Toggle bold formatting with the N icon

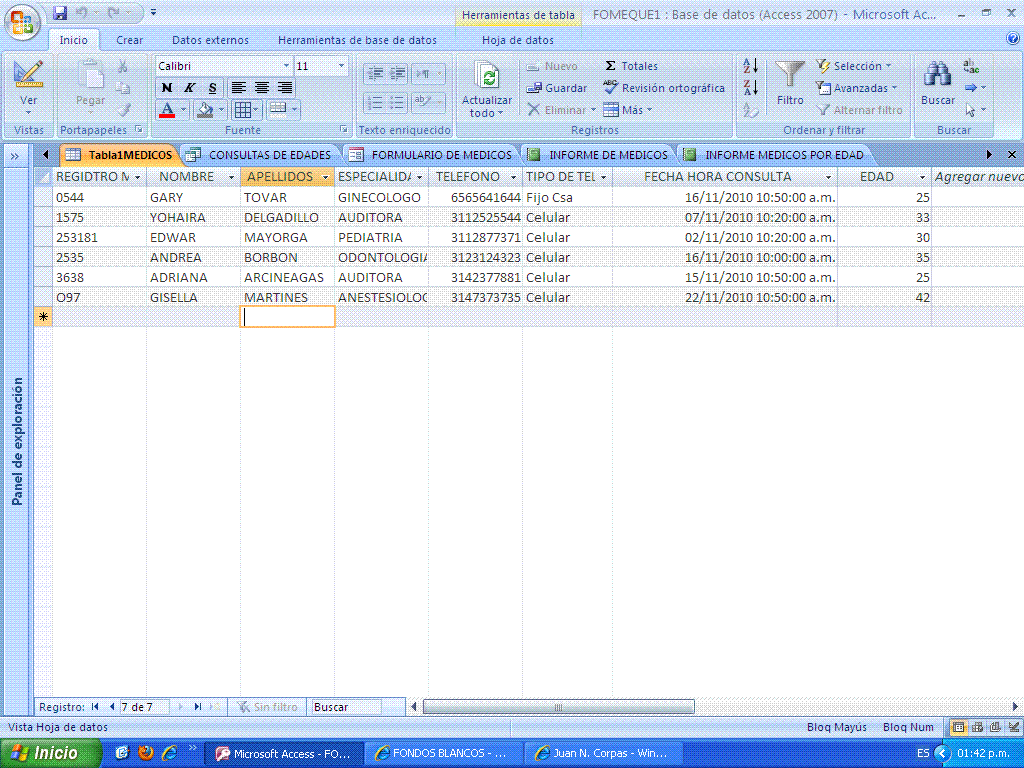click(x=166, y=88)
